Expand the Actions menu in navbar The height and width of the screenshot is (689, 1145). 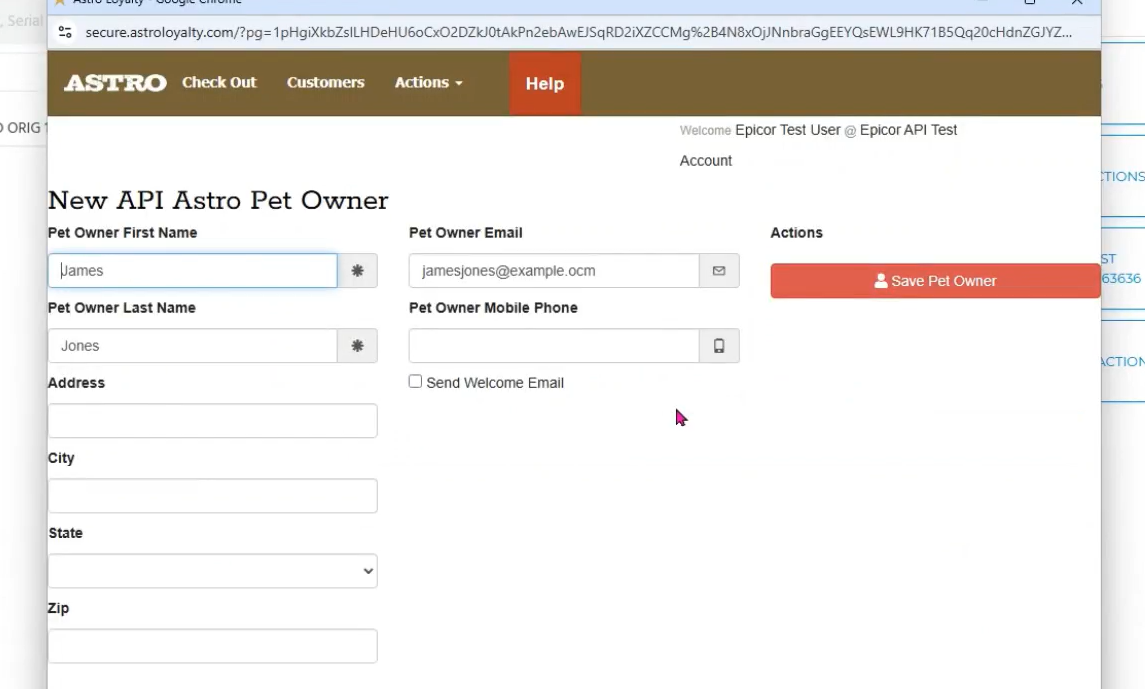pyautogui.click(x=428, y=83)
